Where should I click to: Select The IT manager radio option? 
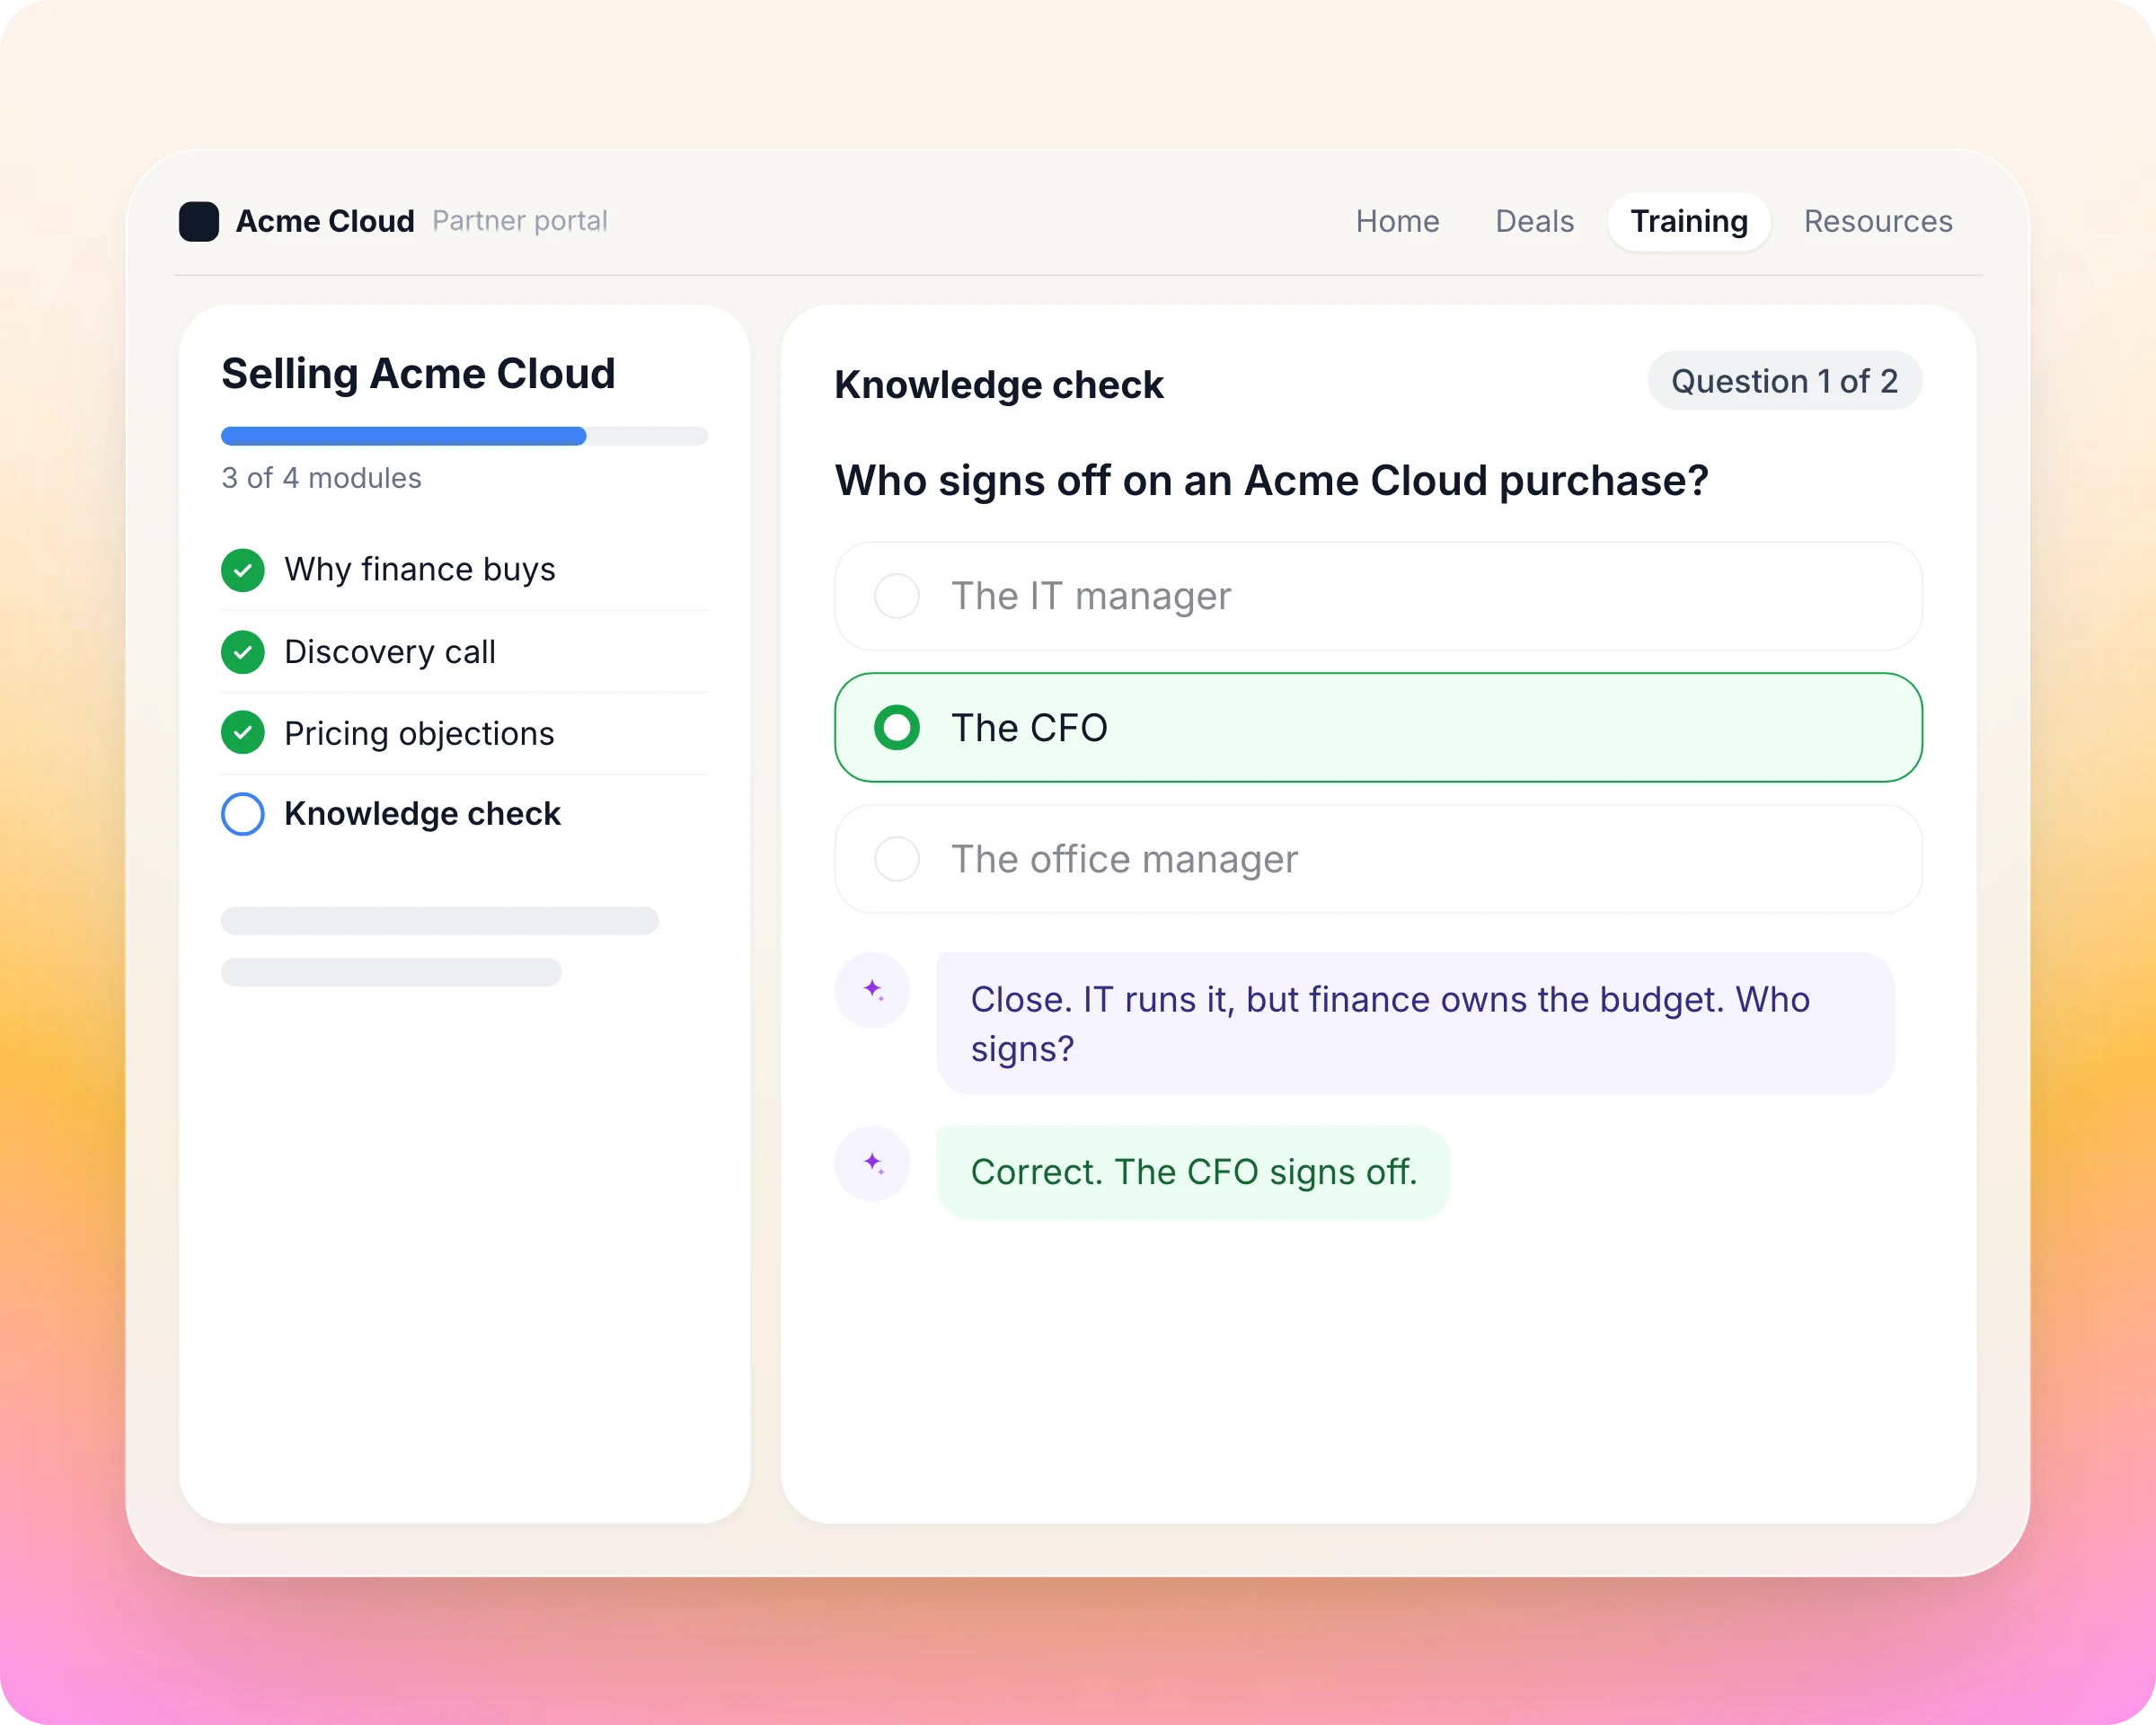[1378, 596]
